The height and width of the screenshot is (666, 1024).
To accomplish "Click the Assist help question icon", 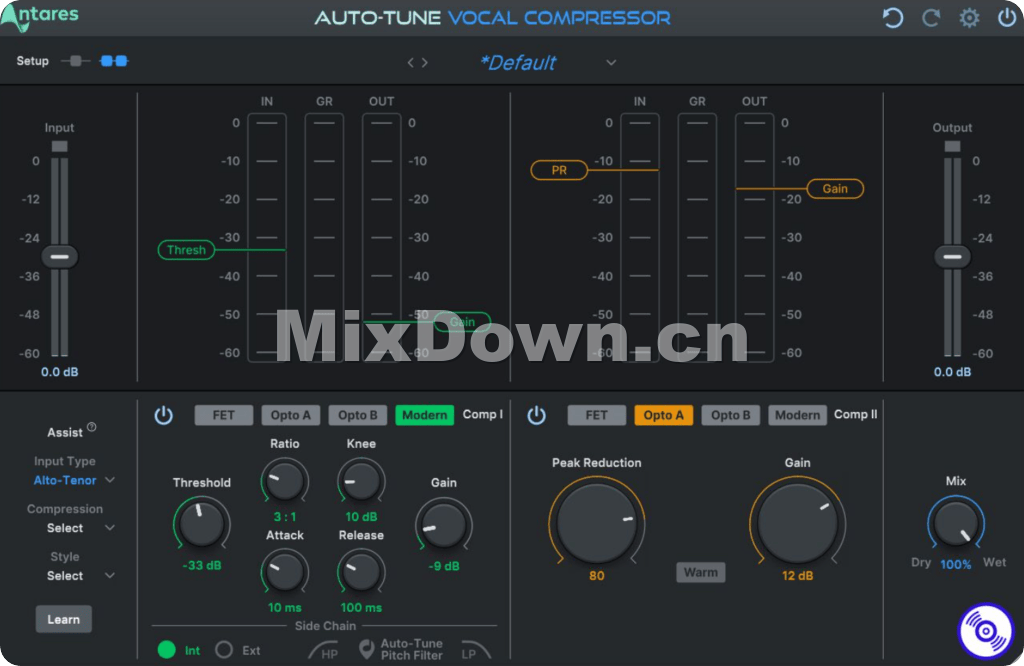I will pyautogui.click(x=92, y=428).
